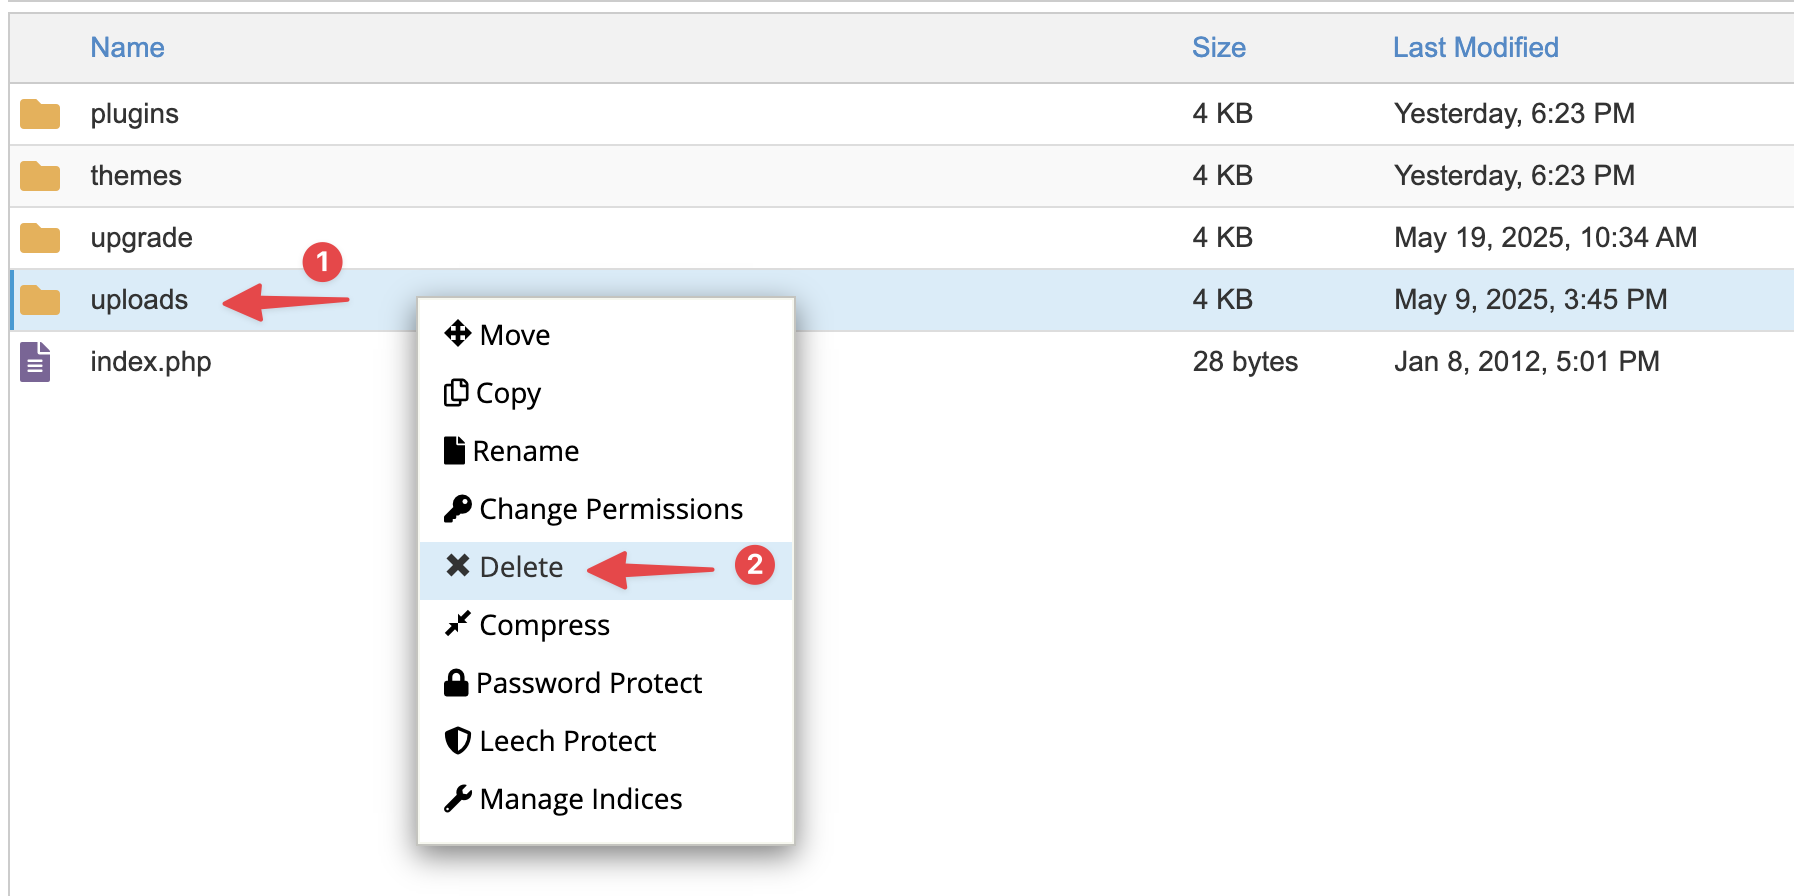The height and width of the screenshot is (896, 1794).
Task: Choose Copy from the context menu
Action: [x=606, y=393]
